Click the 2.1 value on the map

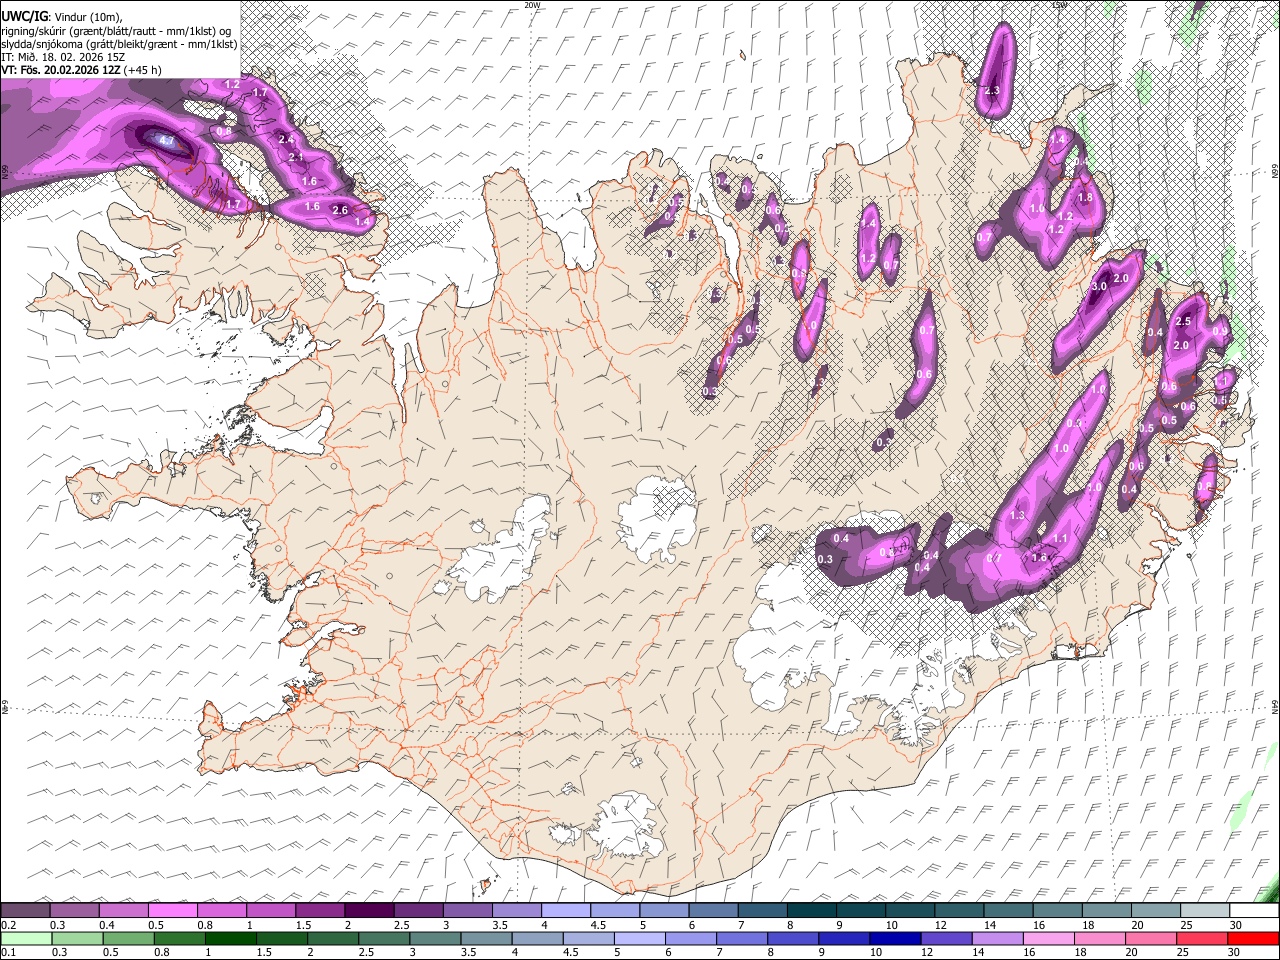296,157
